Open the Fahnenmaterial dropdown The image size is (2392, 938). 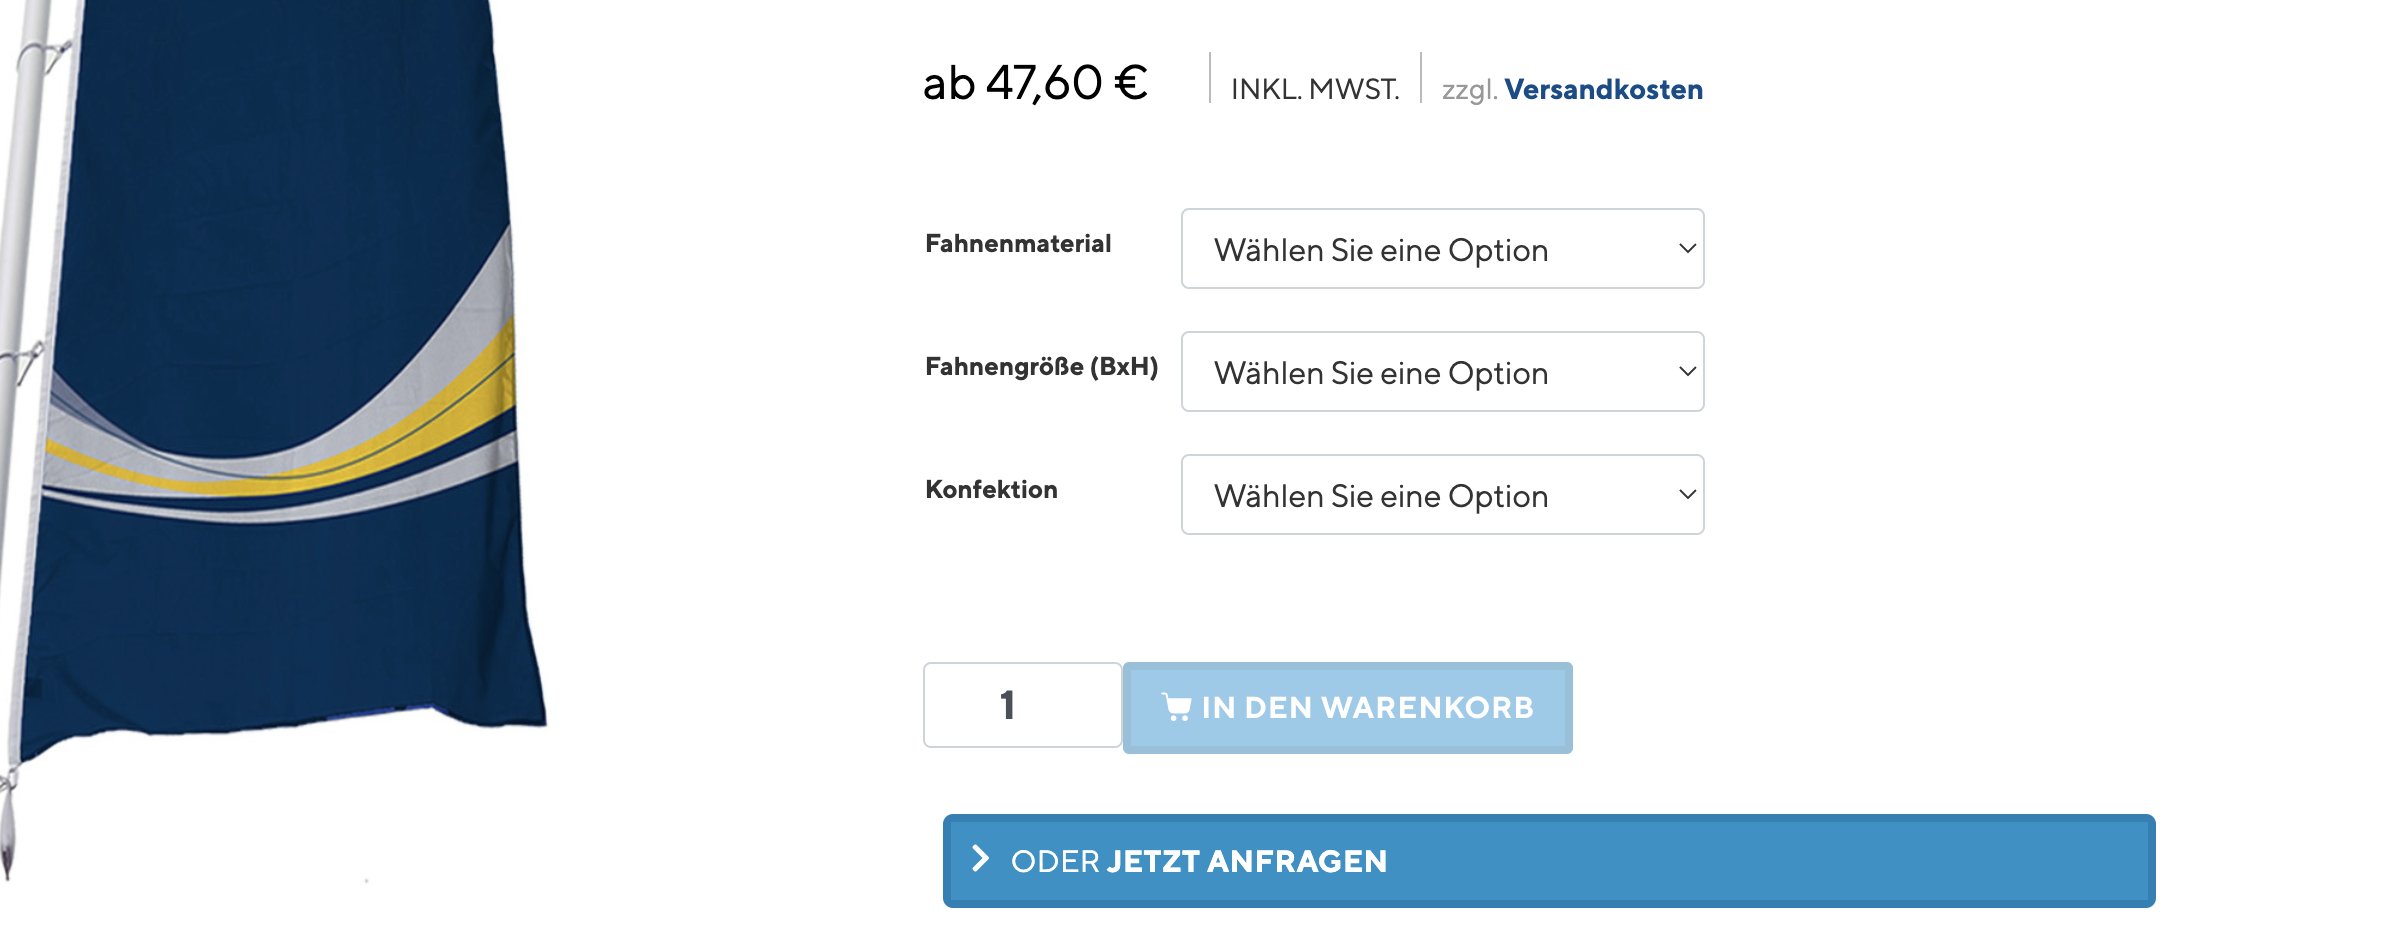tap(1442, 249)
